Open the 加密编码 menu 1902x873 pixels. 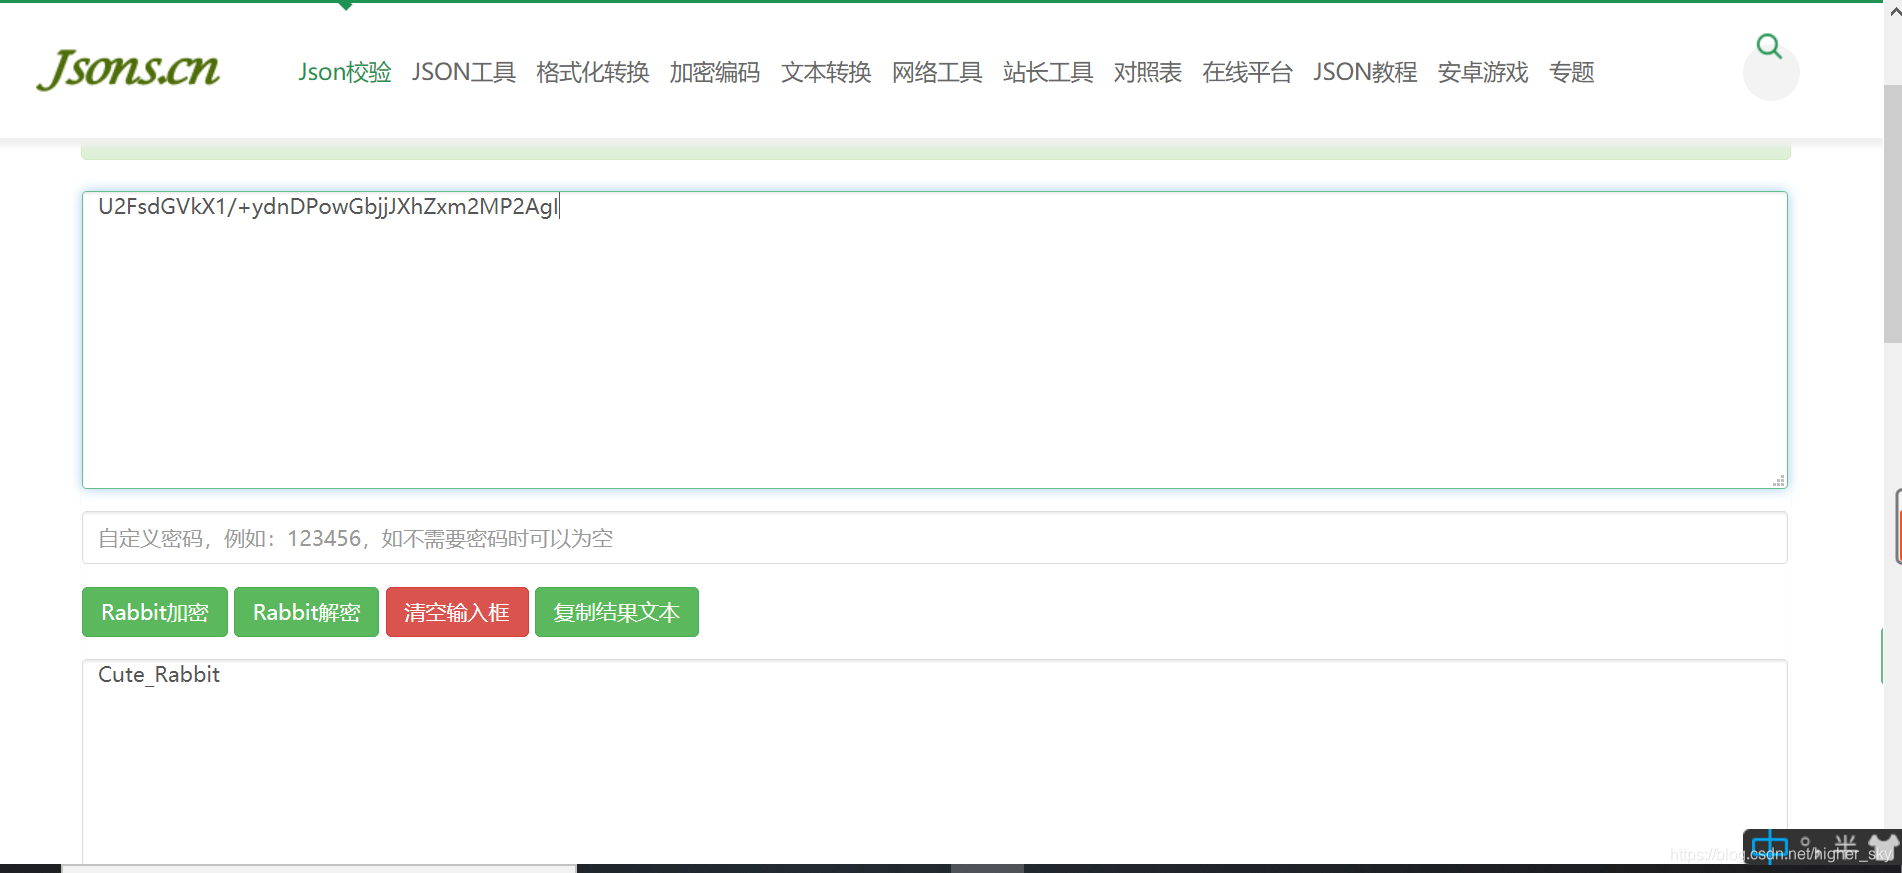click(715, 72)
